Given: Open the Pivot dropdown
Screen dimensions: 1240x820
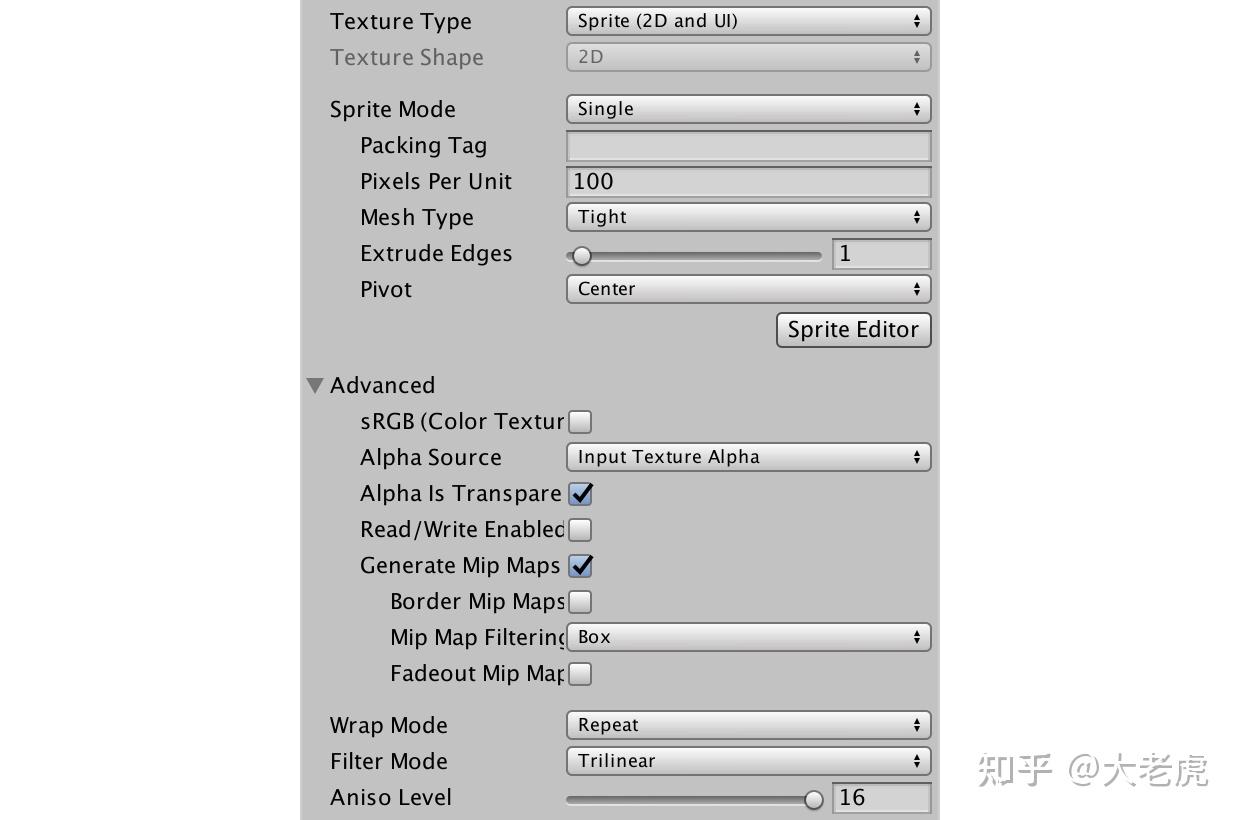Looking at the screenshot, I should 748,289.
